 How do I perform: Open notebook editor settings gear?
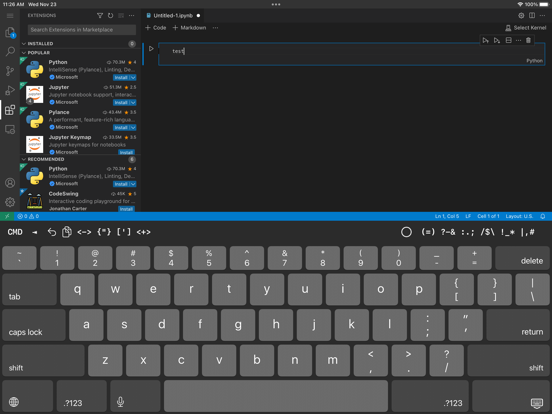[x=521, y=15]
